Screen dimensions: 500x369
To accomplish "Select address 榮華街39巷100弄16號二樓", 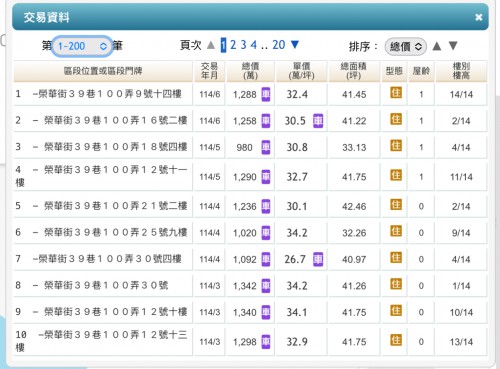I will point(115,120).
